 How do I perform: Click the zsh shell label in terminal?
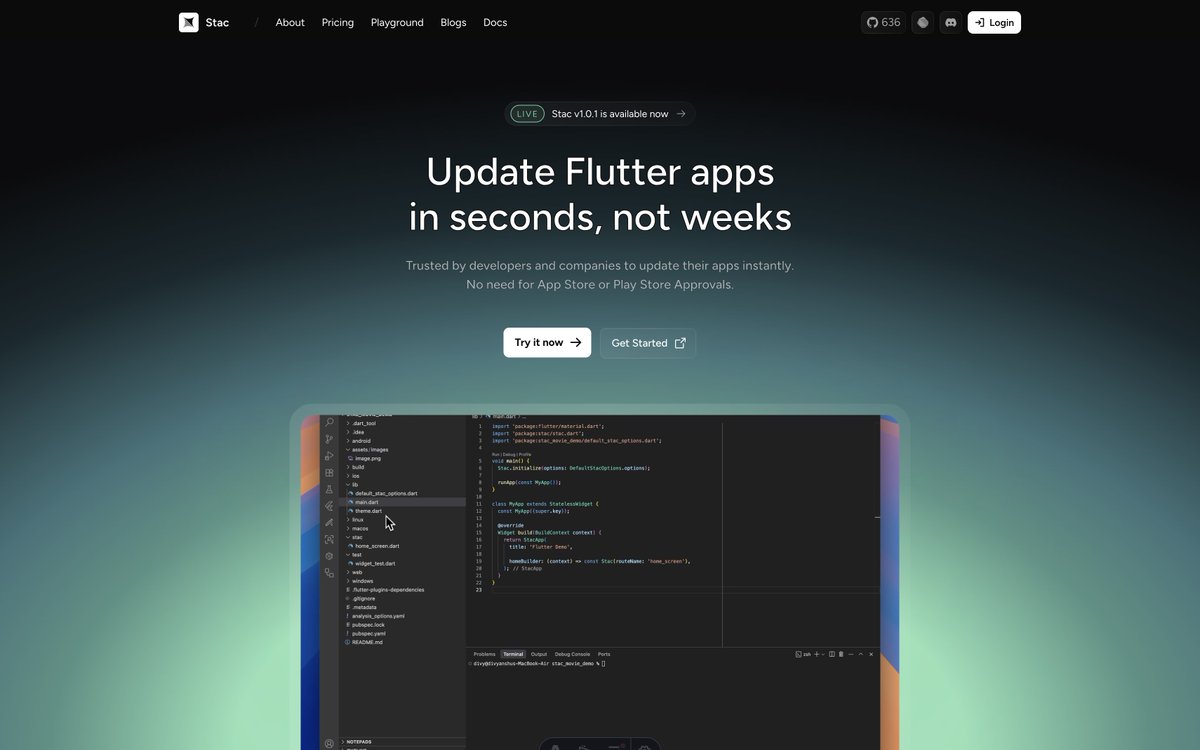(804, 654)
